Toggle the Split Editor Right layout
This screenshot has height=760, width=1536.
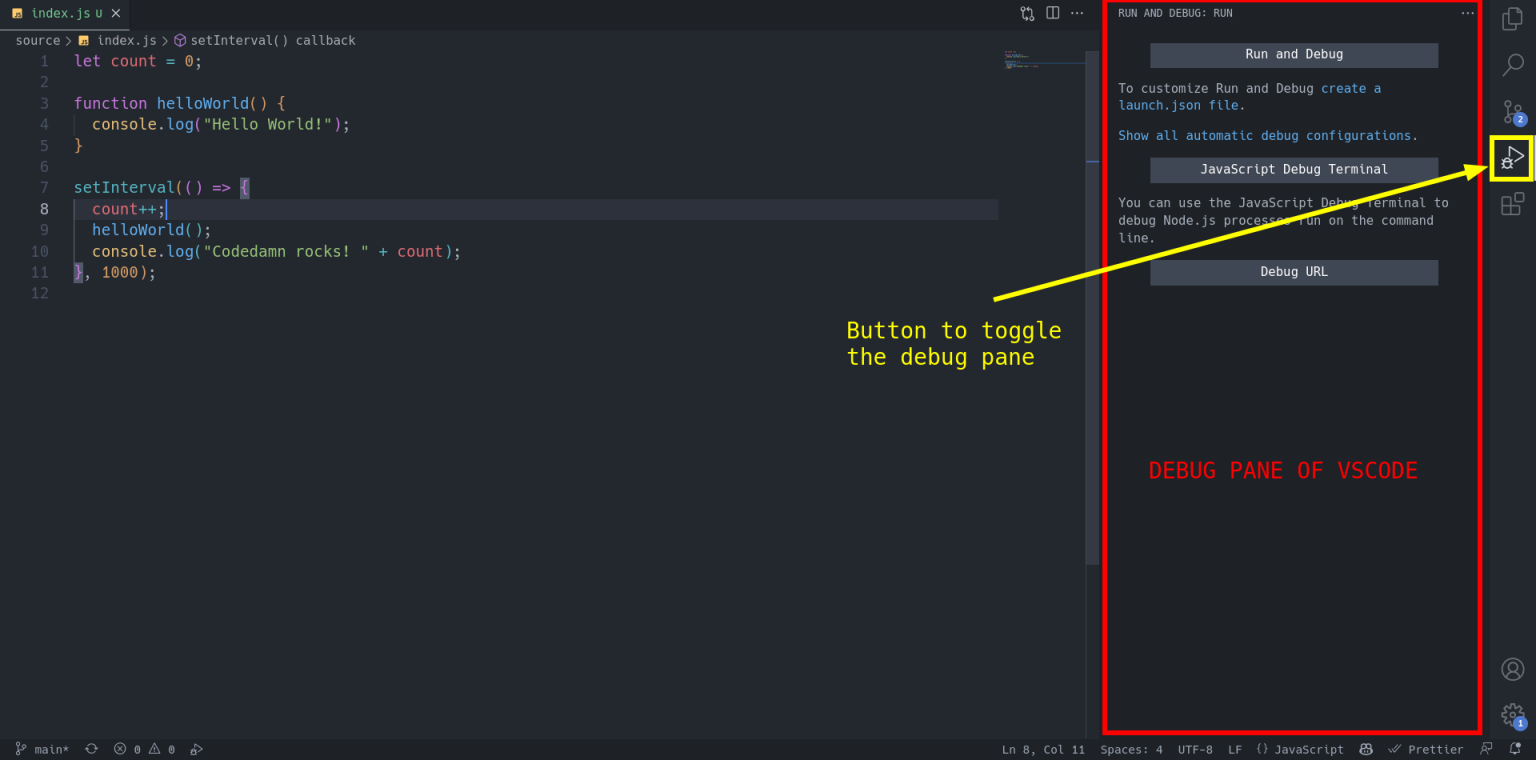1052,13
